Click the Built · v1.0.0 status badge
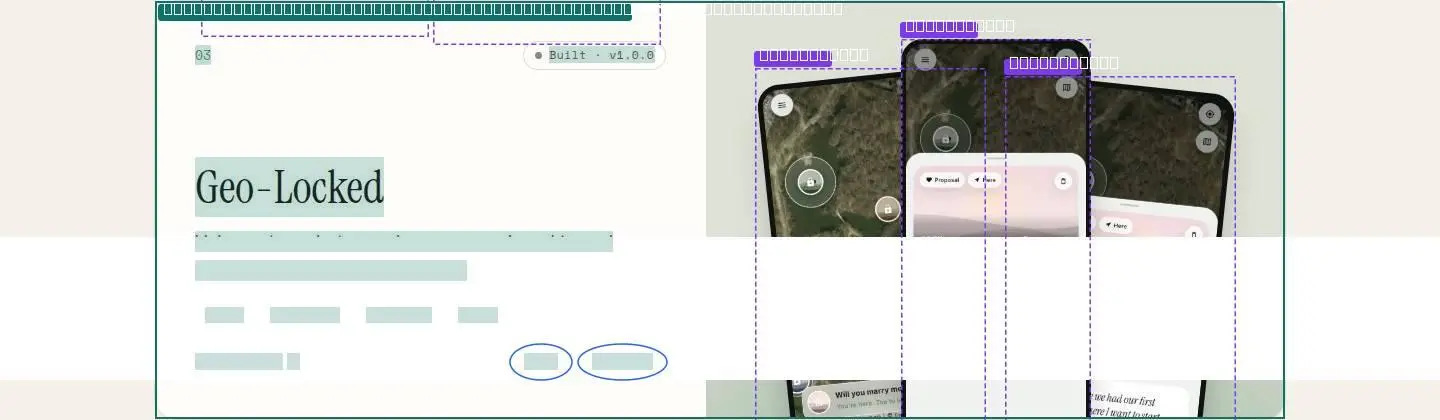Screen dimensions: 1440x420 point(594,56)
